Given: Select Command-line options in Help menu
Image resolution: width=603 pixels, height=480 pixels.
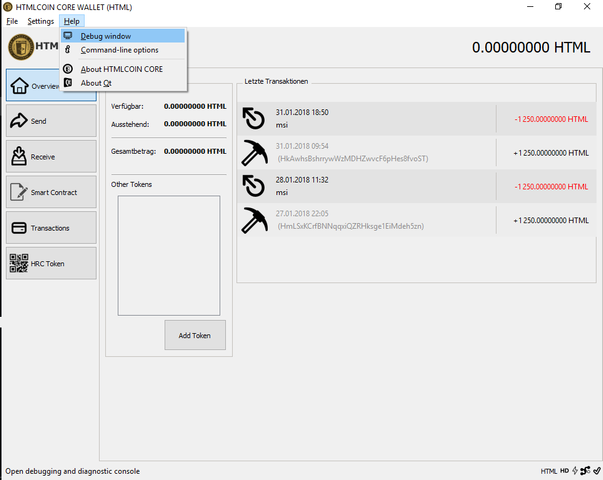Looking at the screenshot, I should (x=123, y=50).
